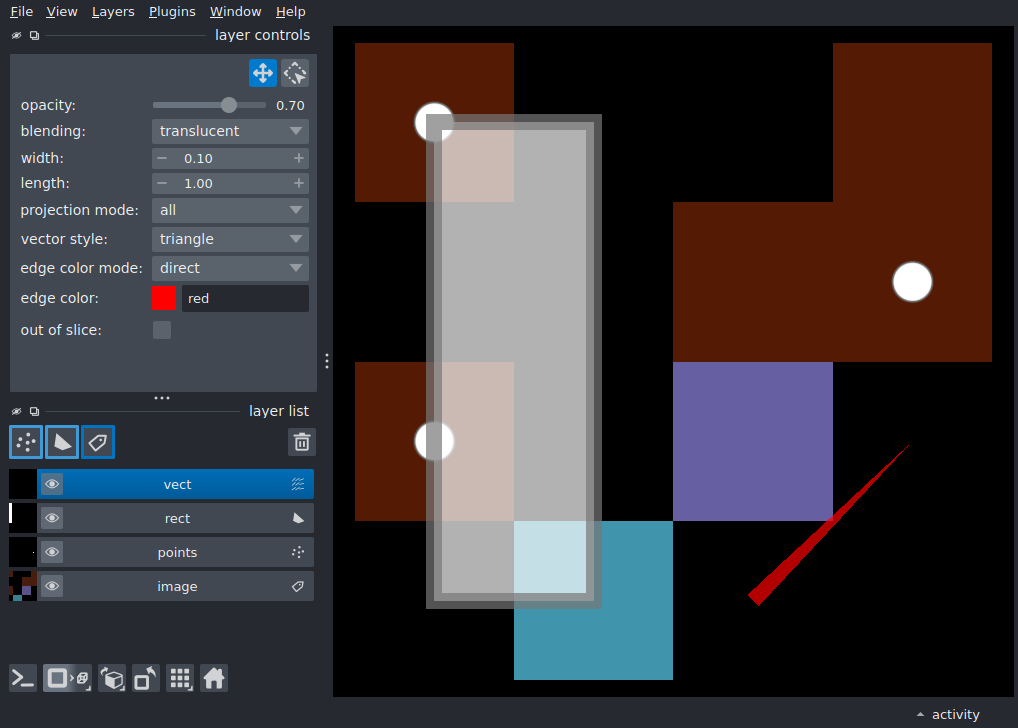Delete selected layers with trash icon
Screen dimensions: 1018x728
click(302, 442)
